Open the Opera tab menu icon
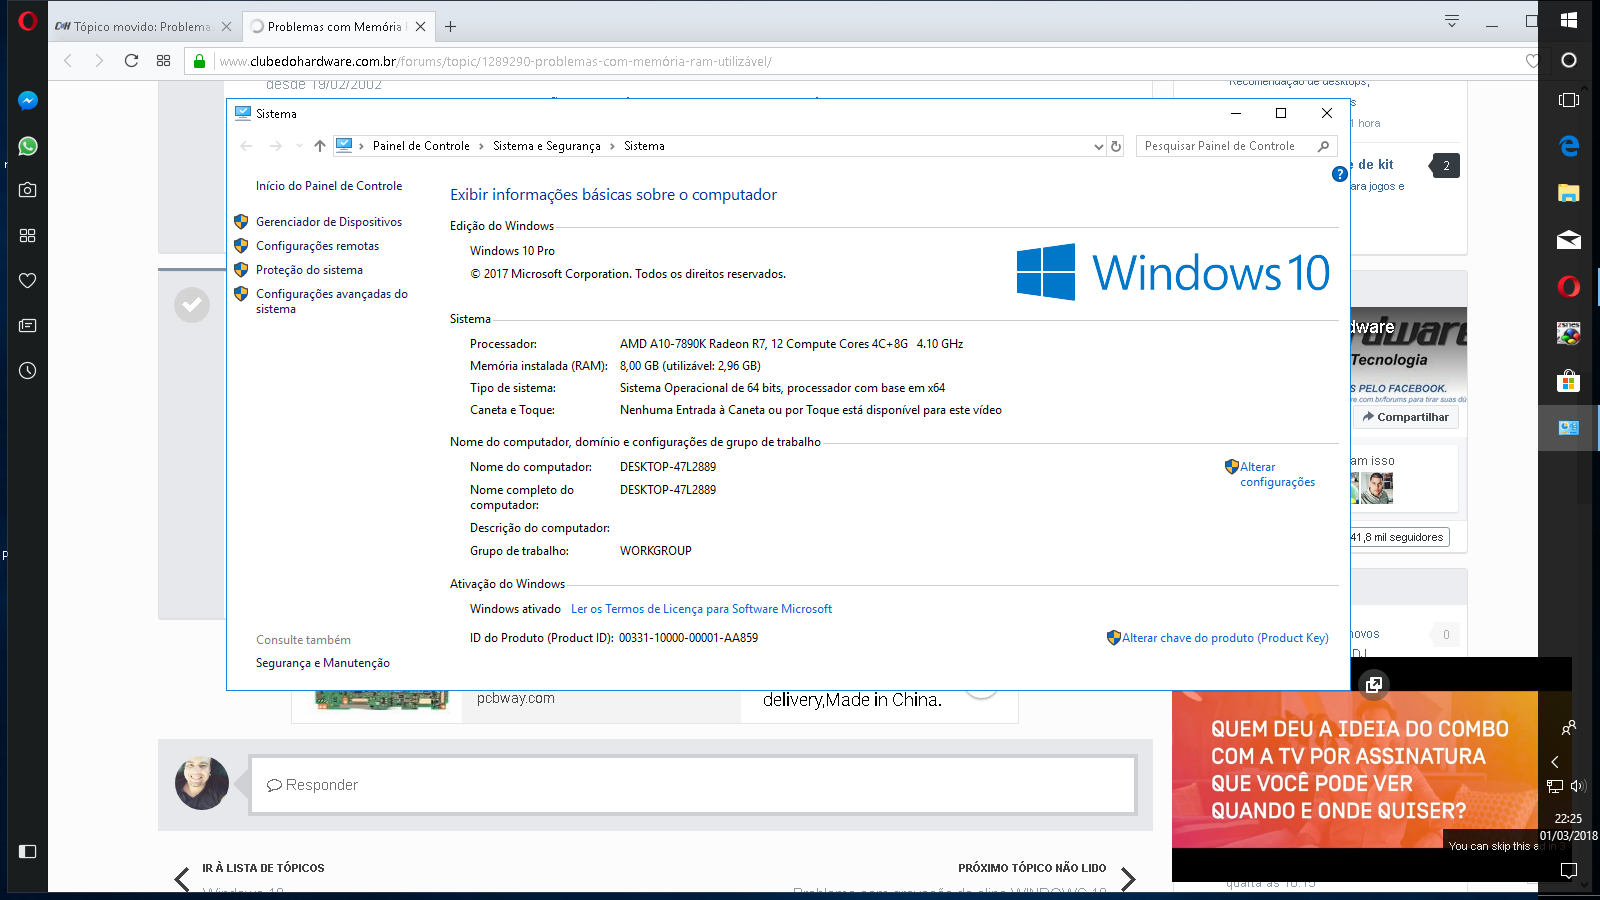 coord(1452,21)
